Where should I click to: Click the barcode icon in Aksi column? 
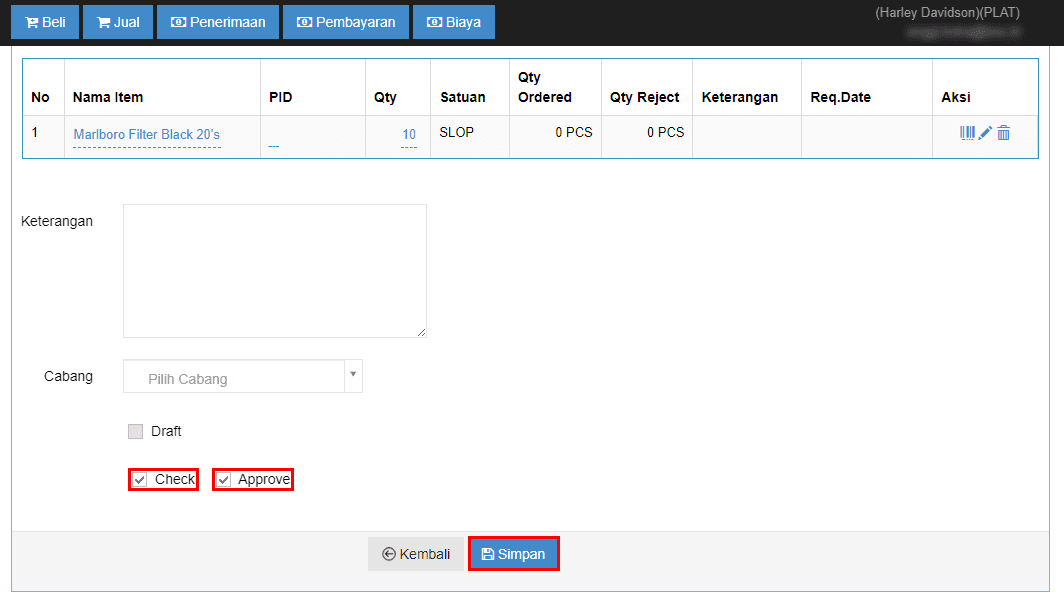point(967,133)
